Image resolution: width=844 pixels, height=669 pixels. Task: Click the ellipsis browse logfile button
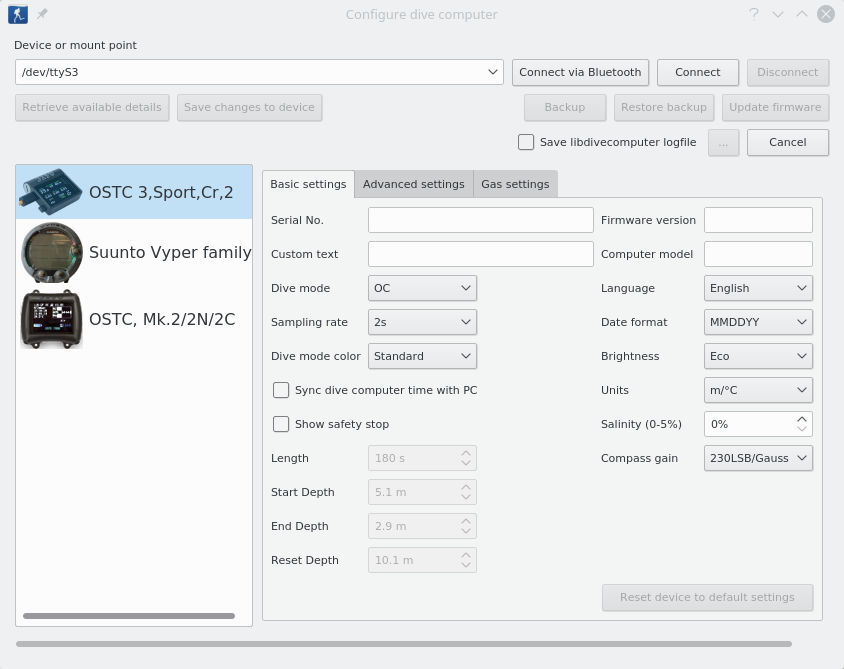tap(722, 142)
